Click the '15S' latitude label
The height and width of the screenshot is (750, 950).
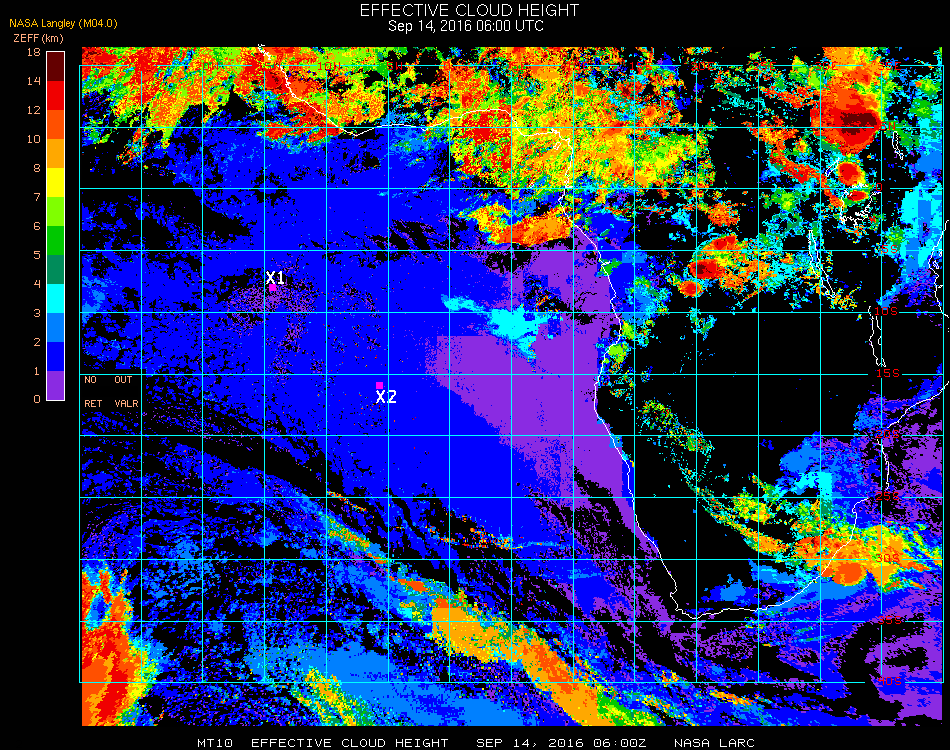coord(888,373)
